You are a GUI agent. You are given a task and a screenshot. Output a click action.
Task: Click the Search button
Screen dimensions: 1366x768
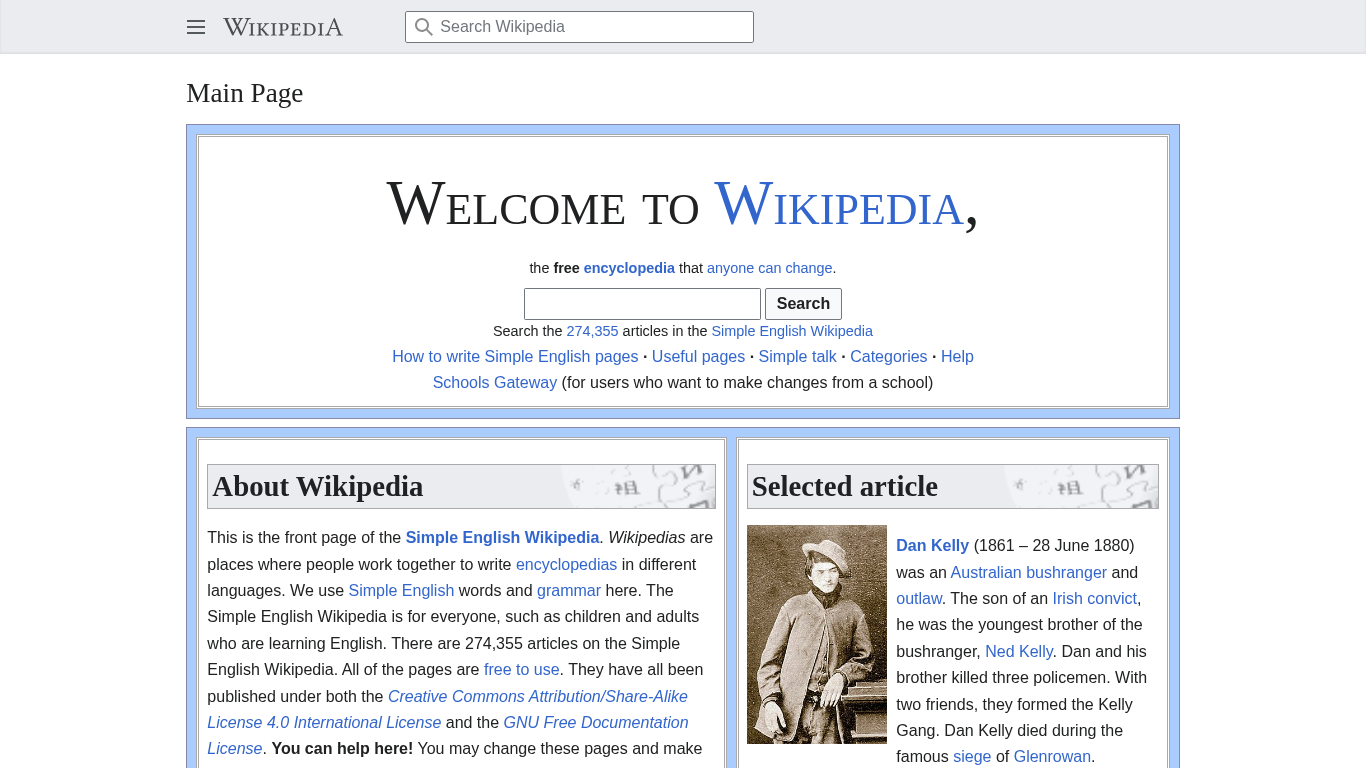point(803,304)
